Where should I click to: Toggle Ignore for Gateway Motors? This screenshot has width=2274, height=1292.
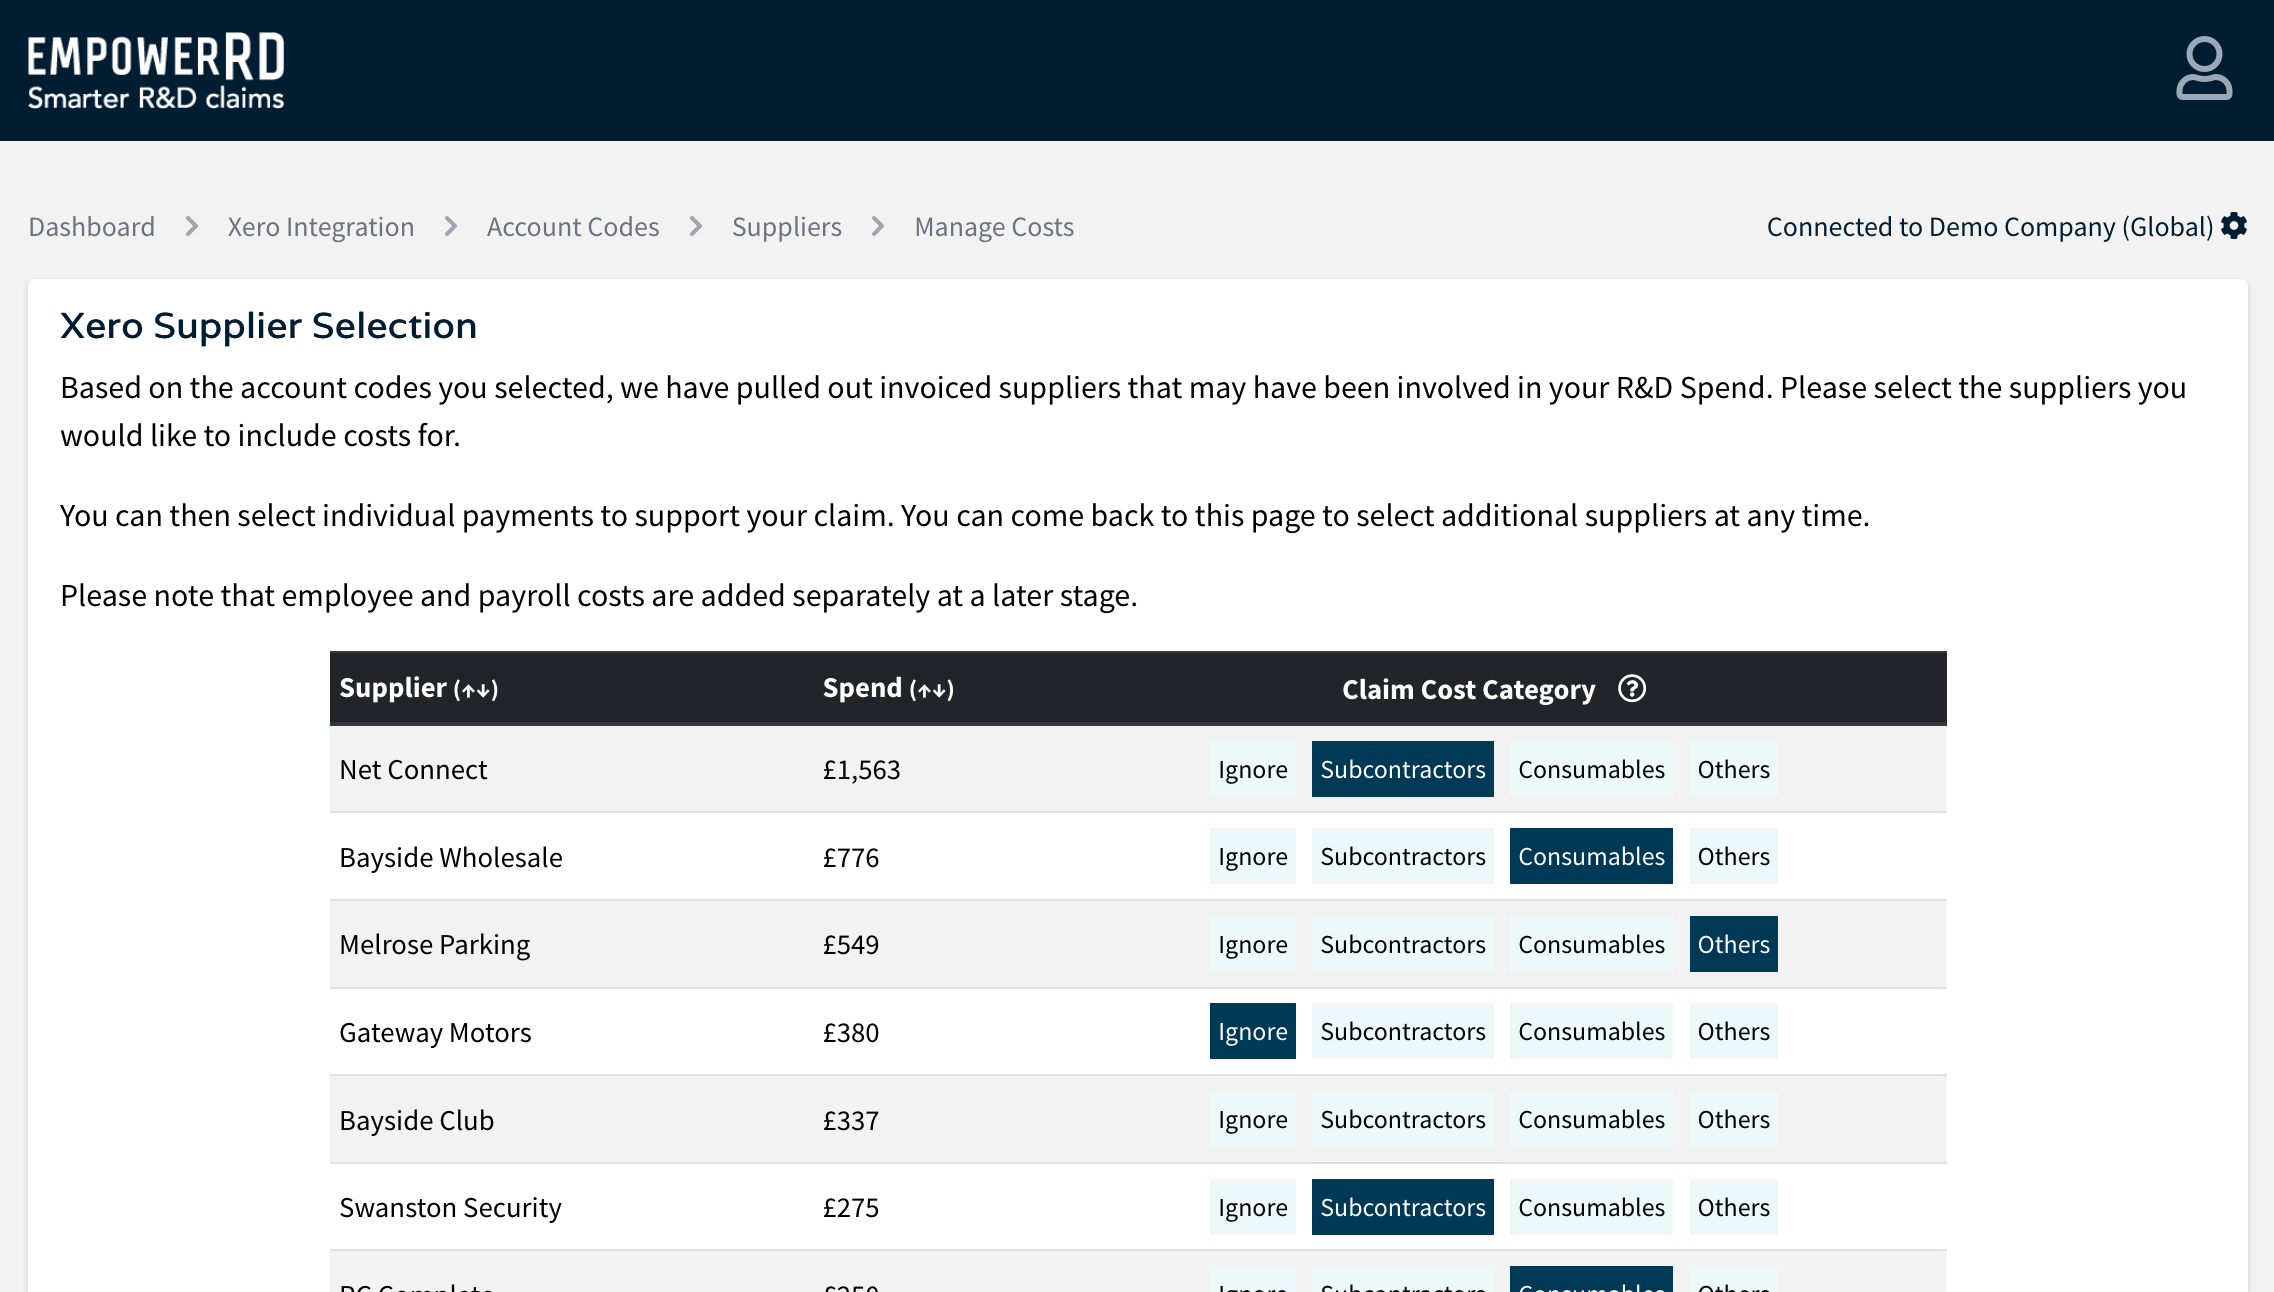1252,1031
